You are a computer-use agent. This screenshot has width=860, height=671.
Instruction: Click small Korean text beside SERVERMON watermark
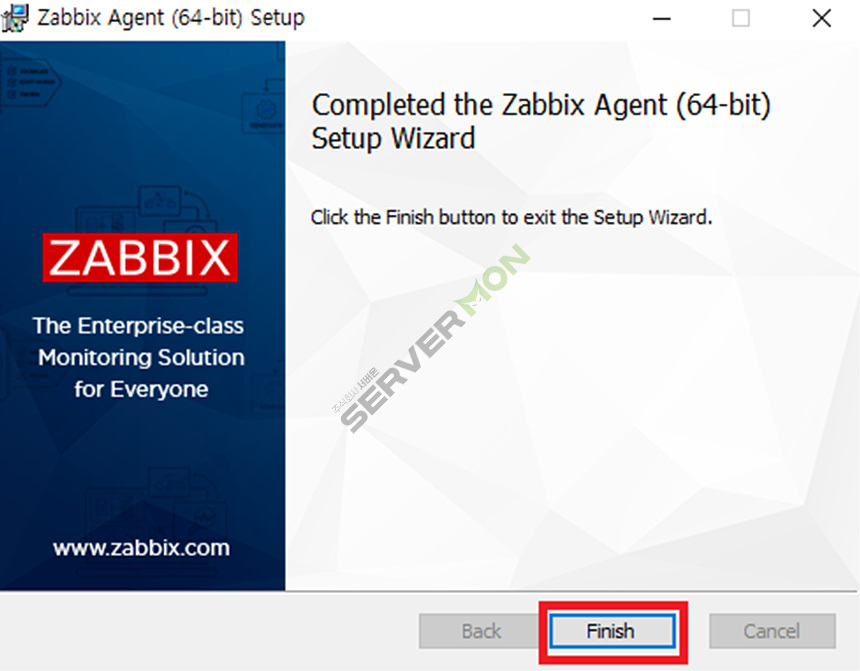(x=355, y=391)
